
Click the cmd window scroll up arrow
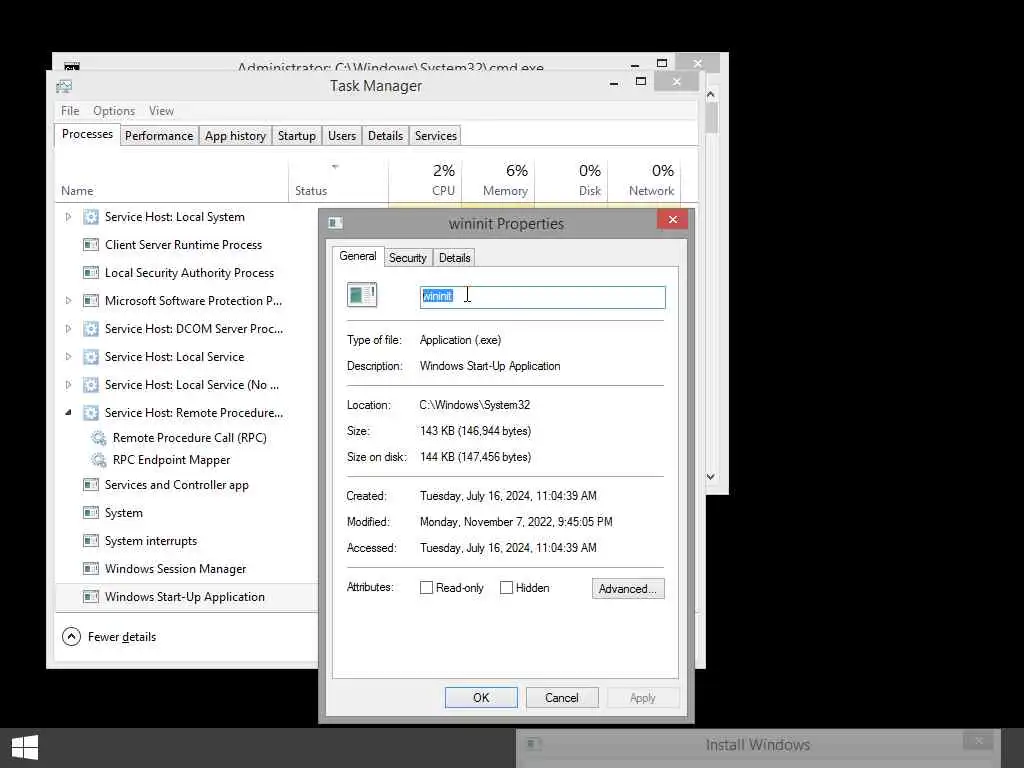pos(711,95)
